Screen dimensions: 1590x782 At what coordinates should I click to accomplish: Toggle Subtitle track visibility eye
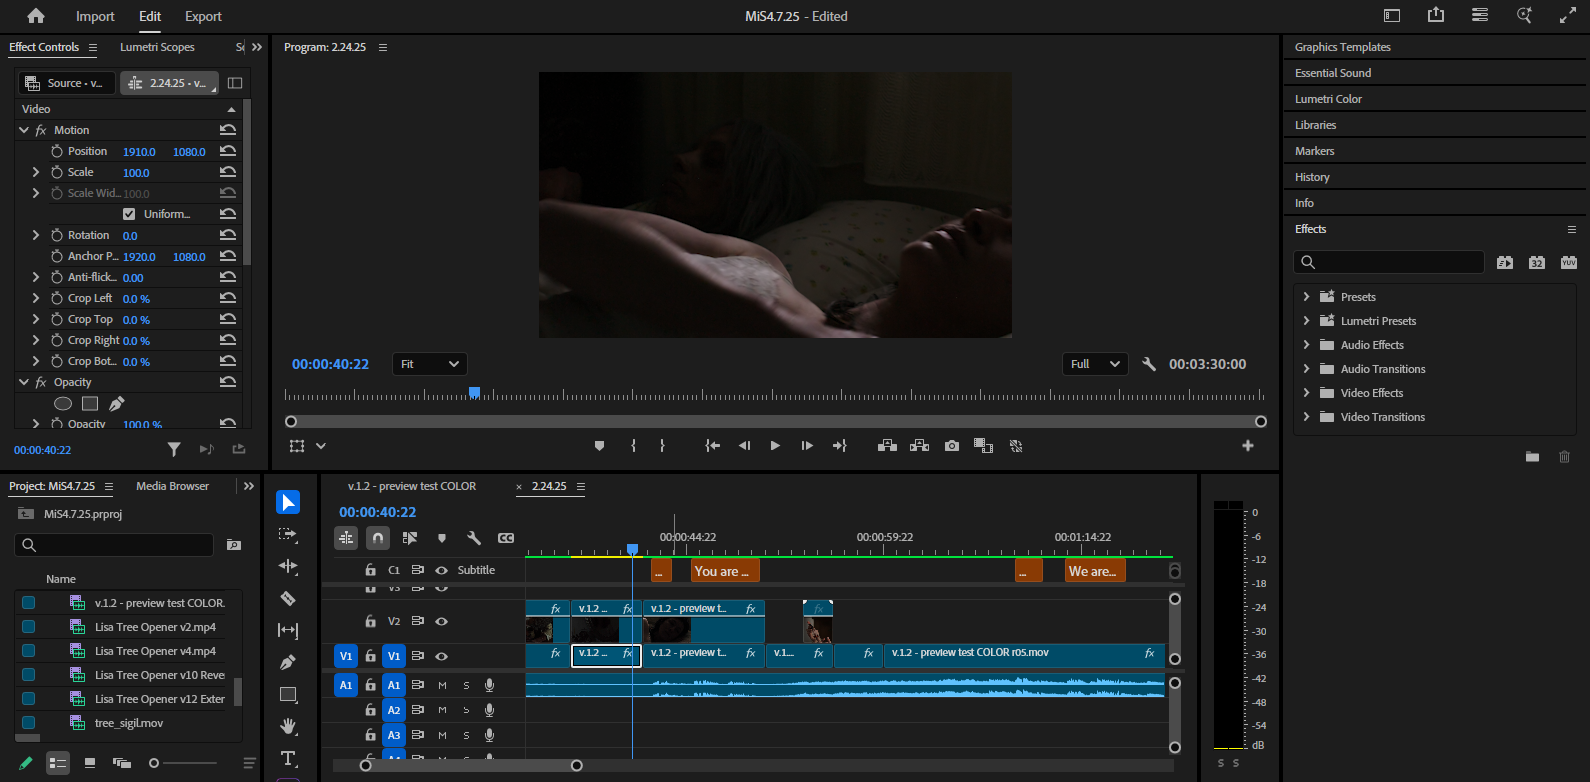441,570
